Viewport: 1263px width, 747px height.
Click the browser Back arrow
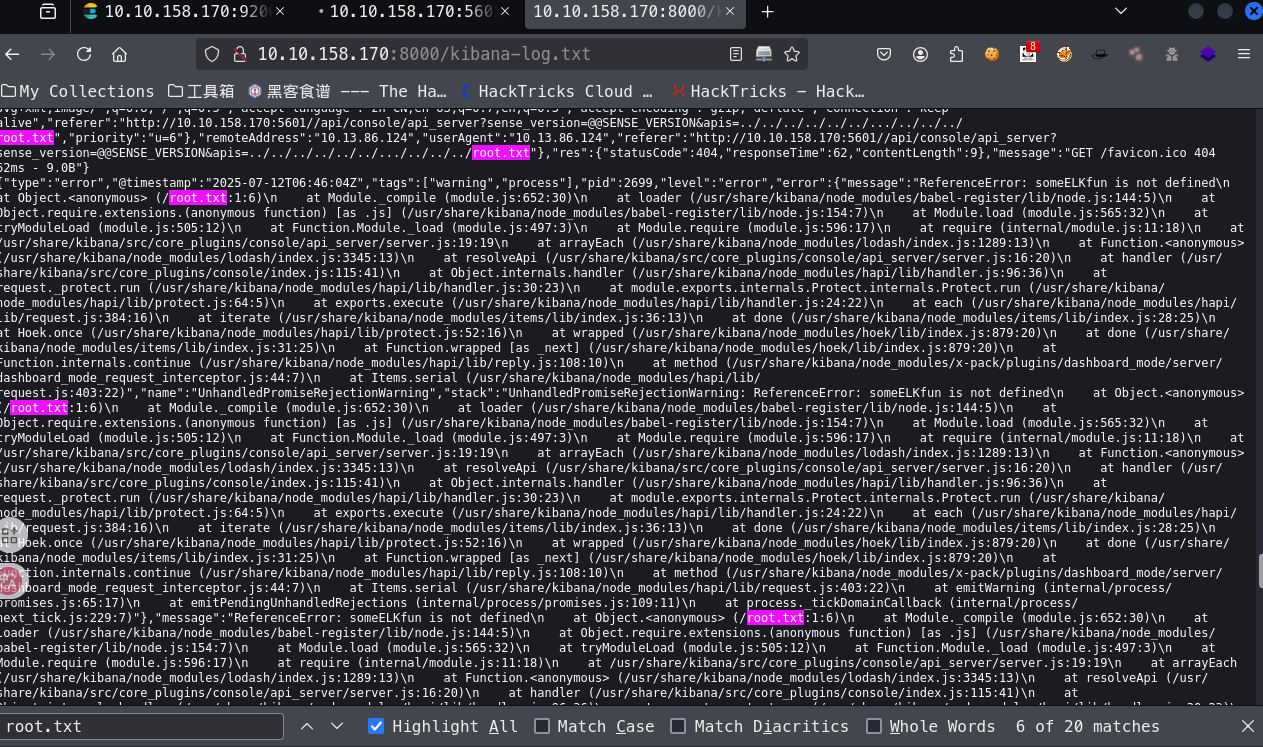pos(13,54)
